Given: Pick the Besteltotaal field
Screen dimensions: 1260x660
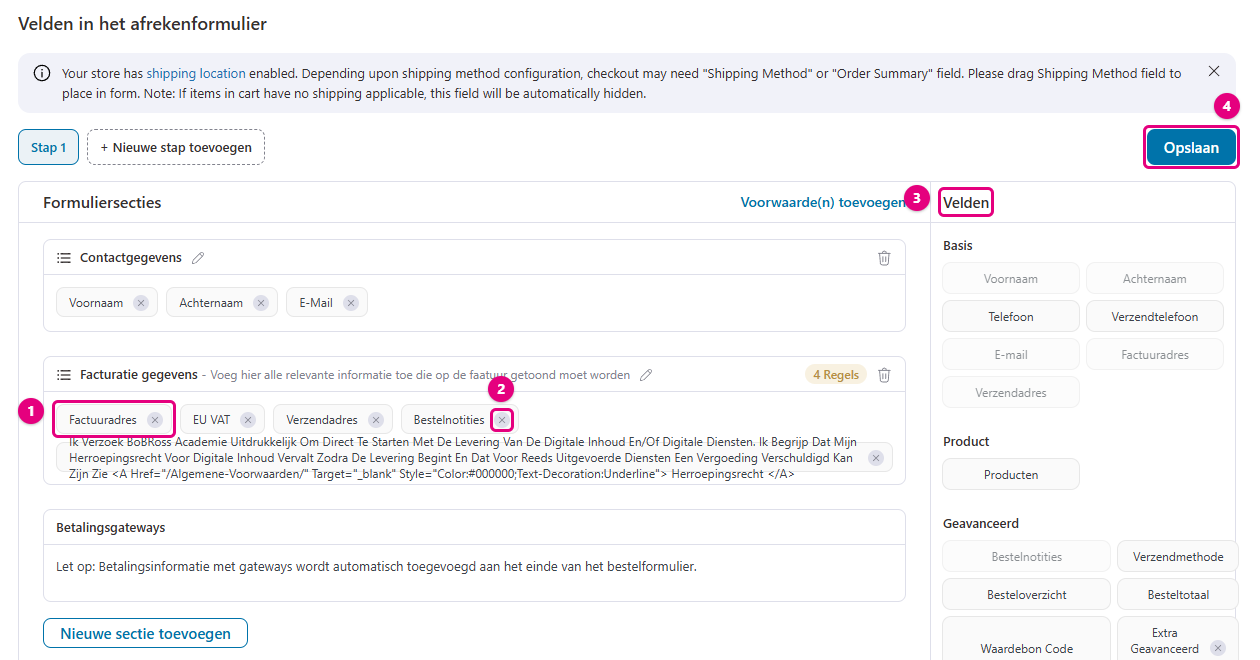Looking at the screenshot, I should tap(1178, 594).
